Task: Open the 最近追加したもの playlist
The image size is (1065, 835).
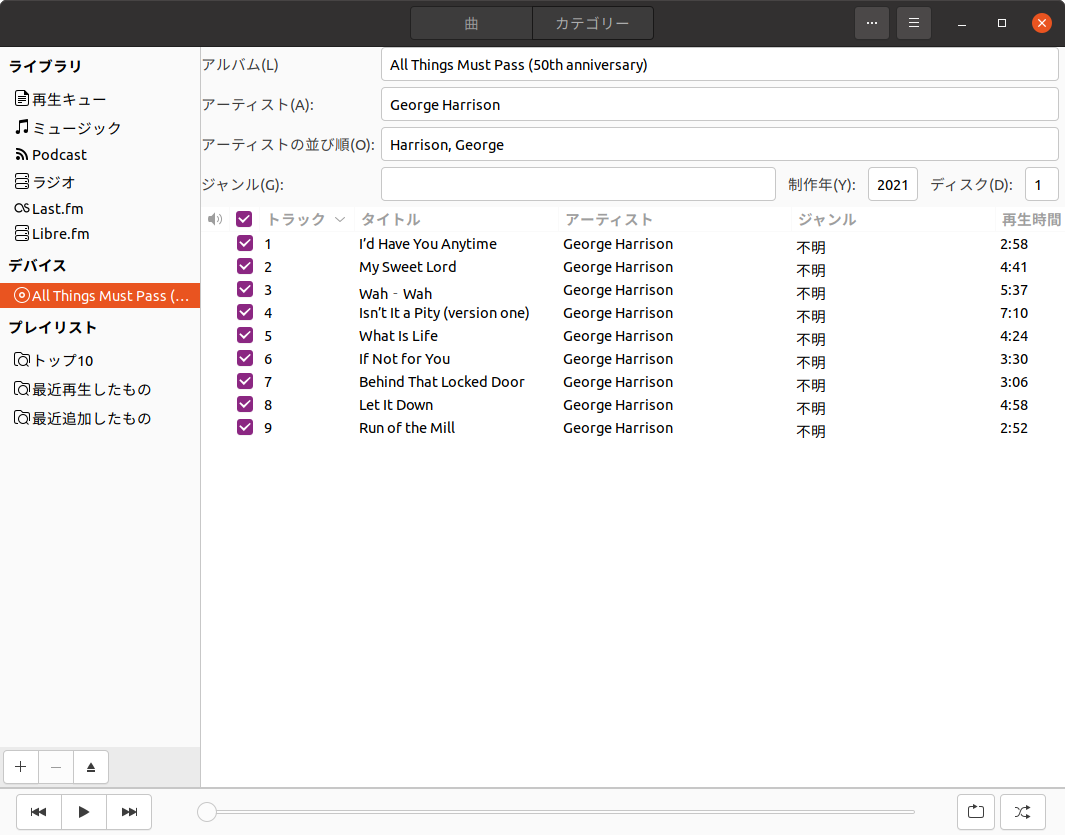Action: pyautogui.click(x=100, y=418)
